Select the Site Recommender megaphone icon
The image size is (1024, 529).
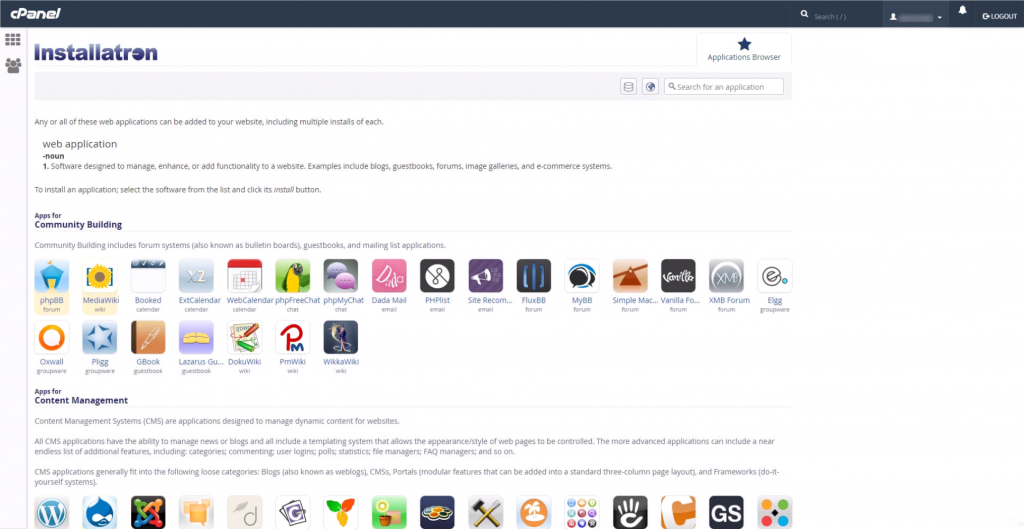(x=486, y=276)
